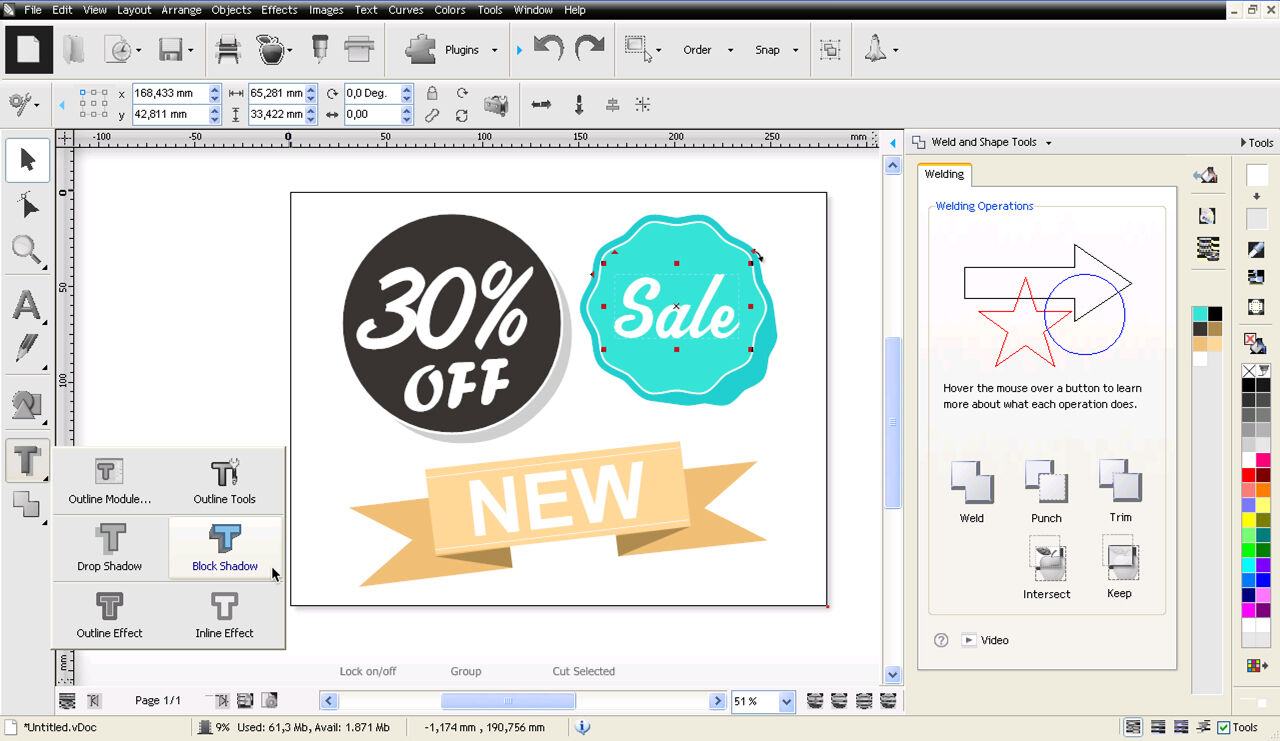Open the Effects menu

(279, 10)
